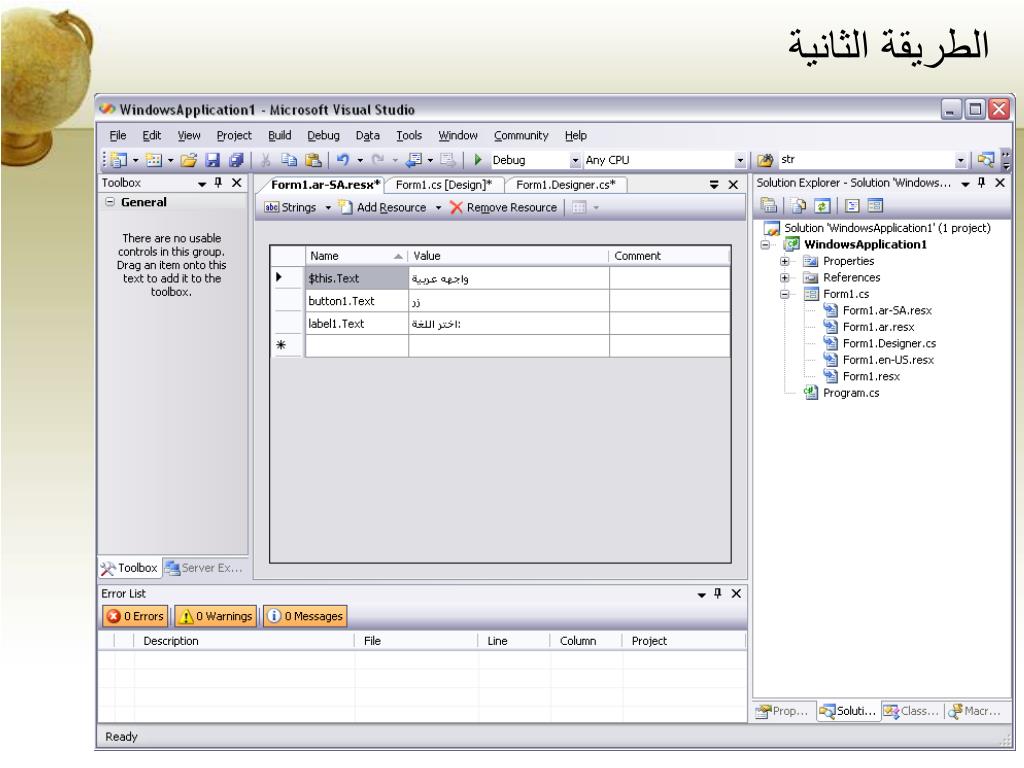Click the Navigate Backward icon
Image resolution: width=1024 pixels, height=768 pixels.
coord(414,159)
